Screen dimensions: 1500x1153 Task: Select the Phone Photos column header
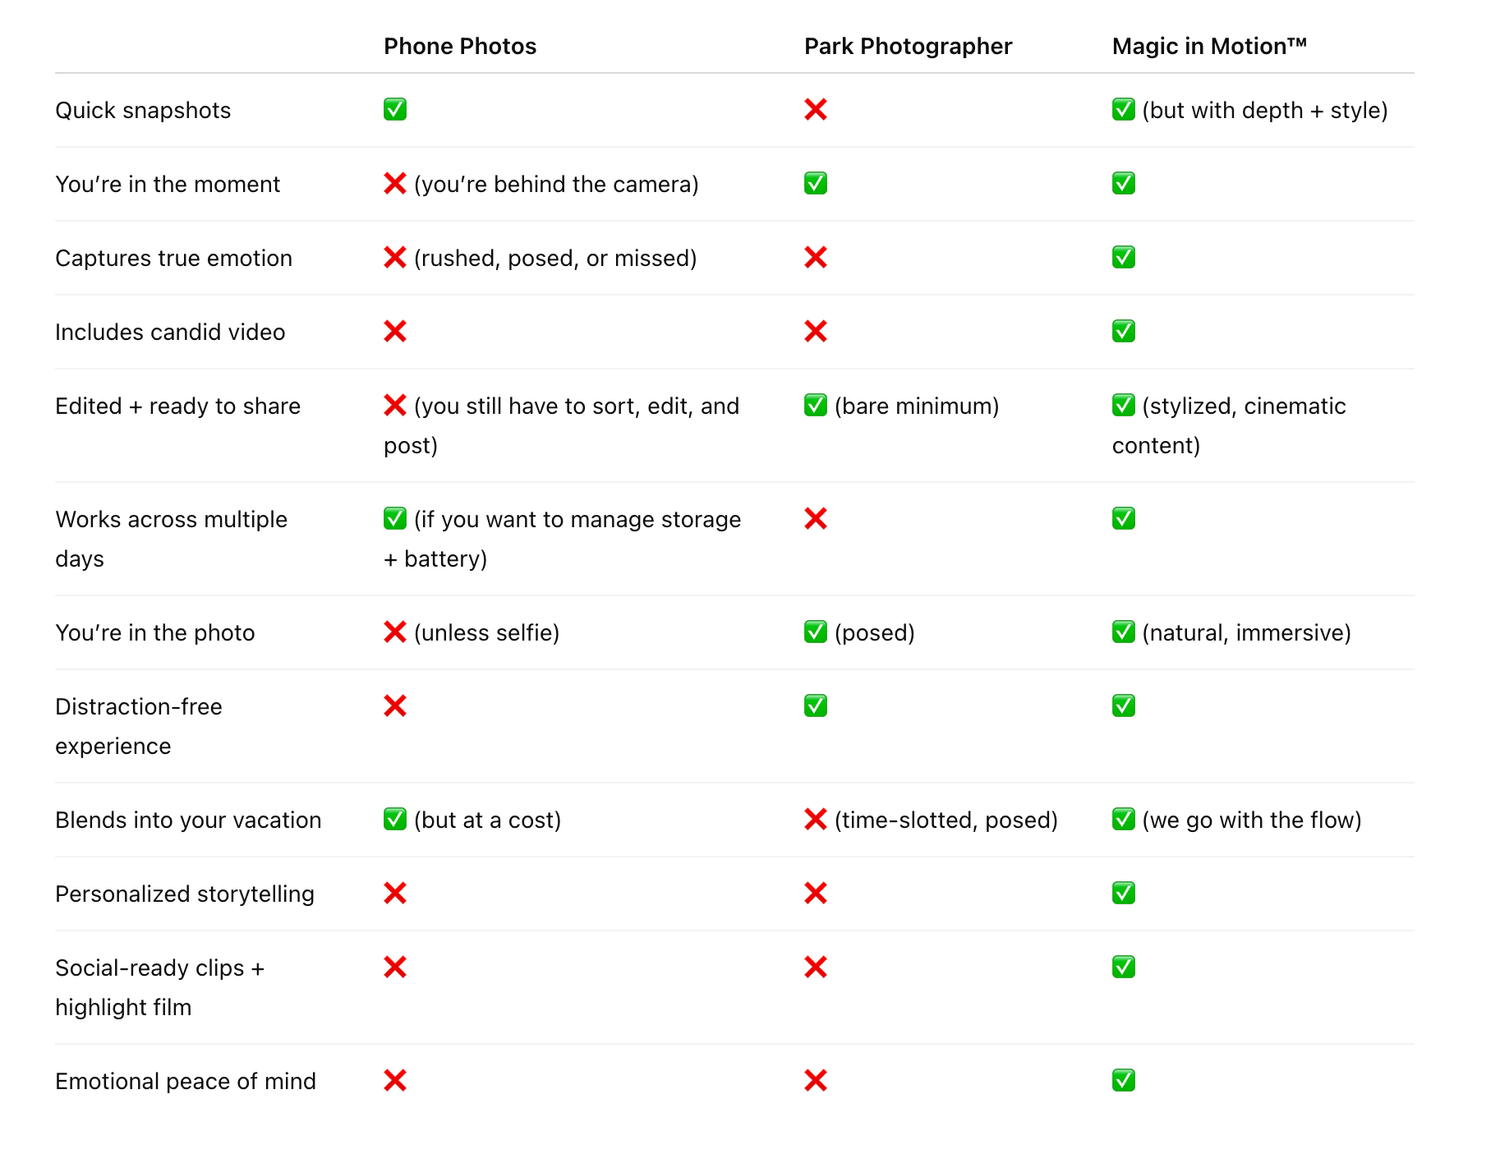[x=460, y=46]
